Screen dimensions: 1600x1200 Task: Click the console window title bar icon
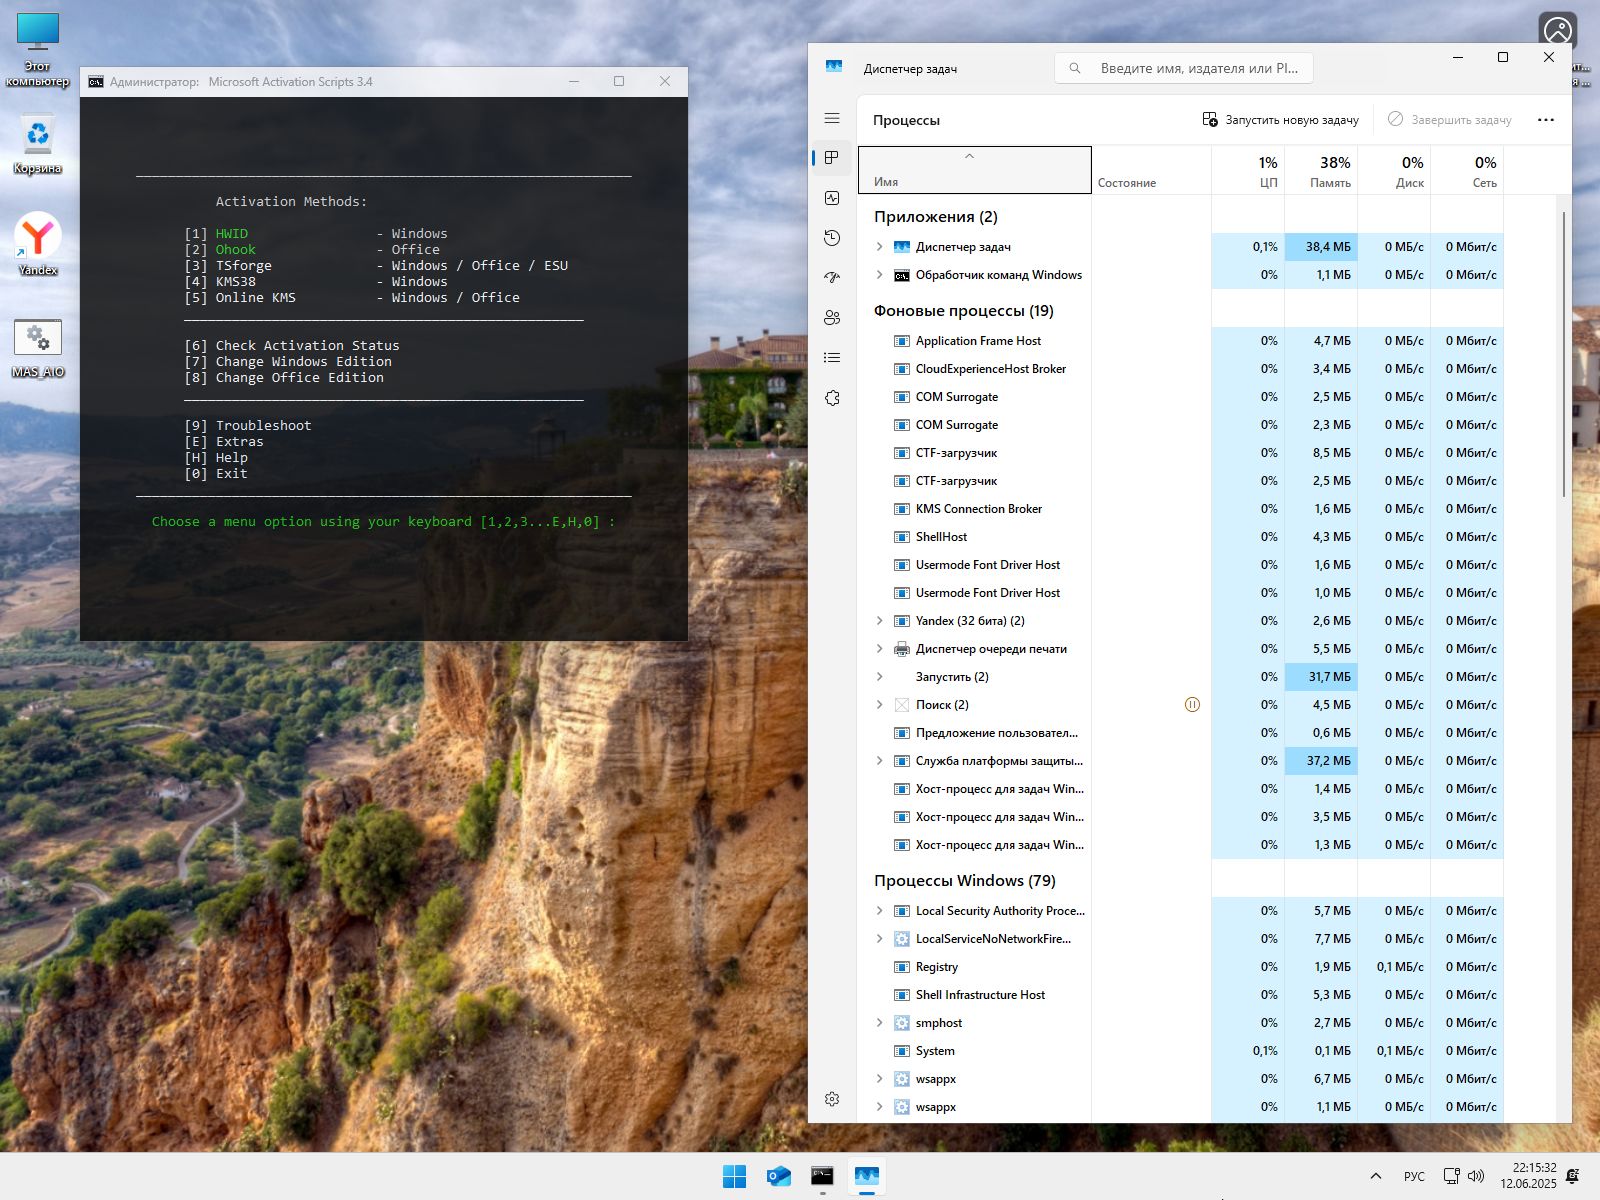click(x=96, y=82)
